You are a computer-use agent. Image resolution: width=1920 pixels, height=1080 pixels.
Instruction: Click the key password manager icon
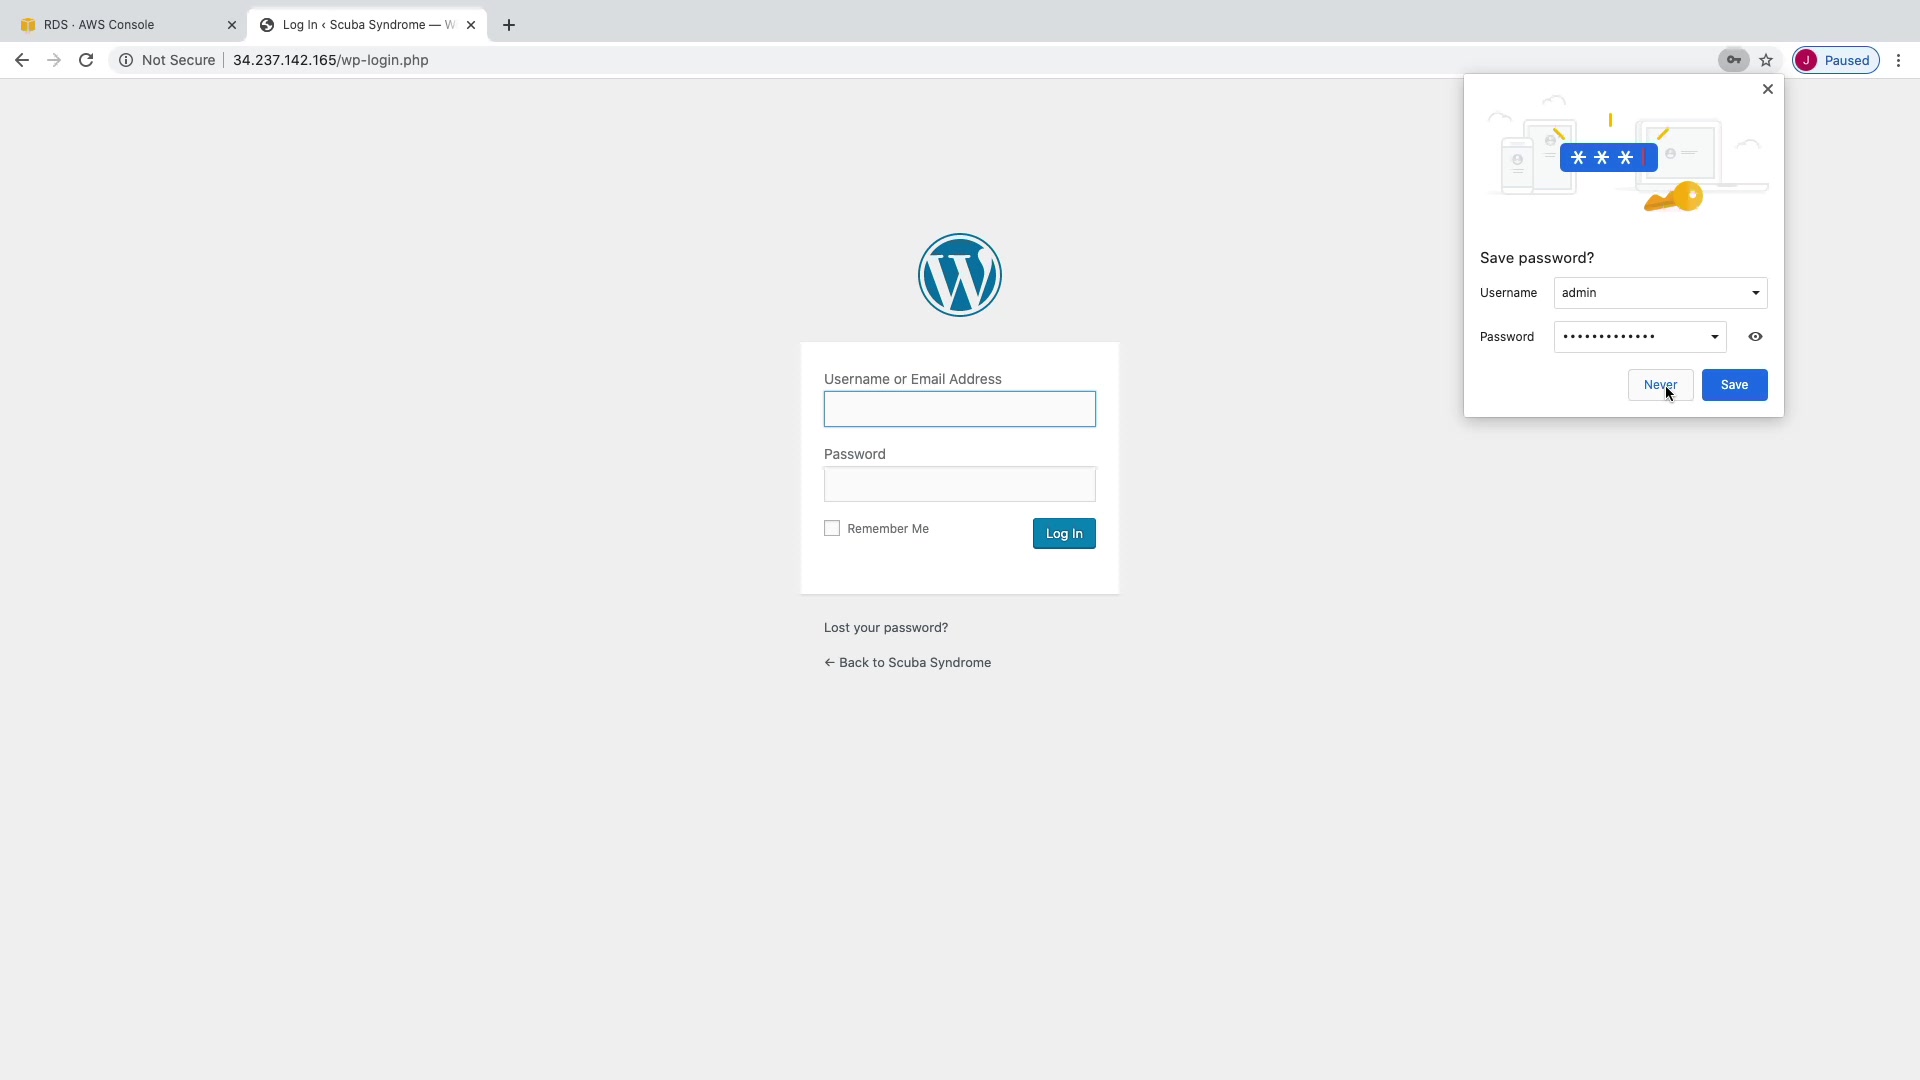(1733, 60)
